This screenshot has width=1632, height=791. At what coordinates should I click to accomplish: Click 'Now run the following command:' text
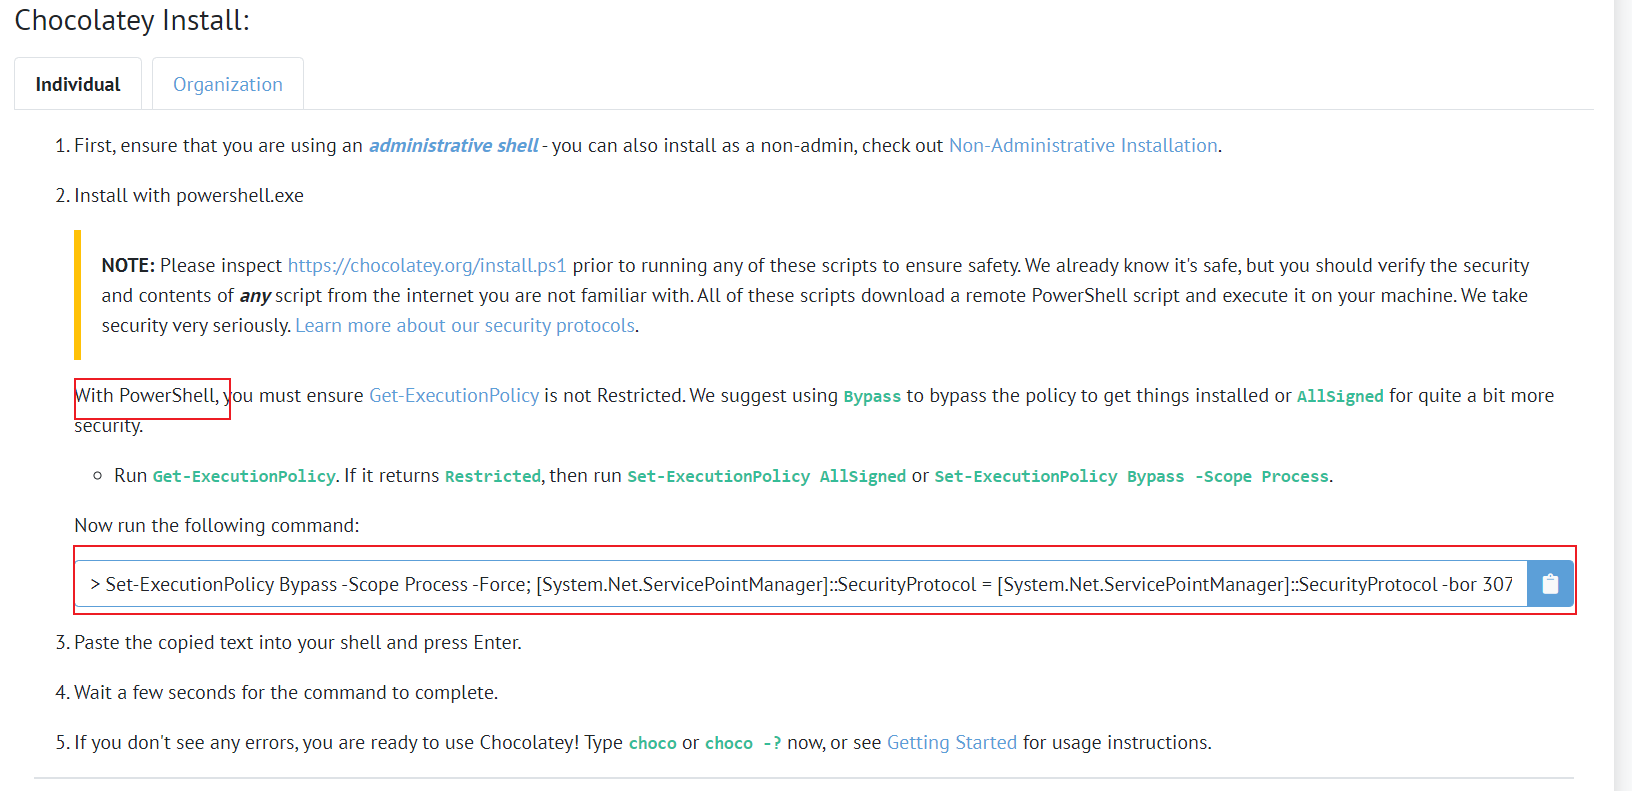click(x=217, y=526)
